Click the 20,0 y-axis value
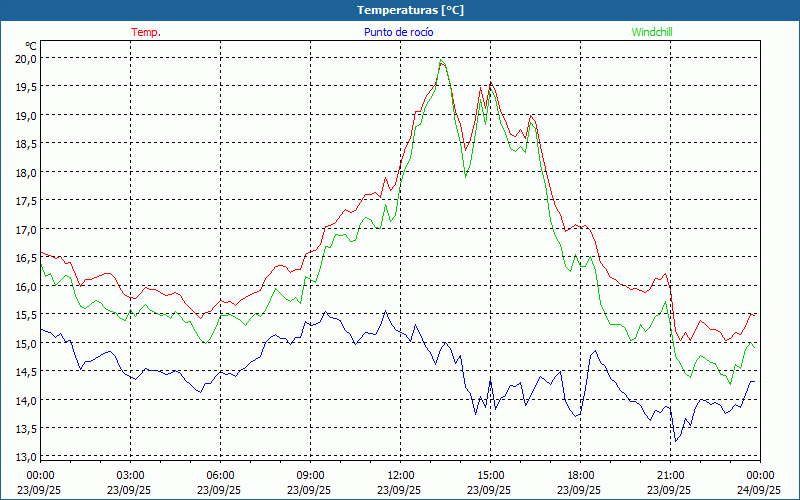This screenshot has height=500, width=800. (x=25, y=58)
